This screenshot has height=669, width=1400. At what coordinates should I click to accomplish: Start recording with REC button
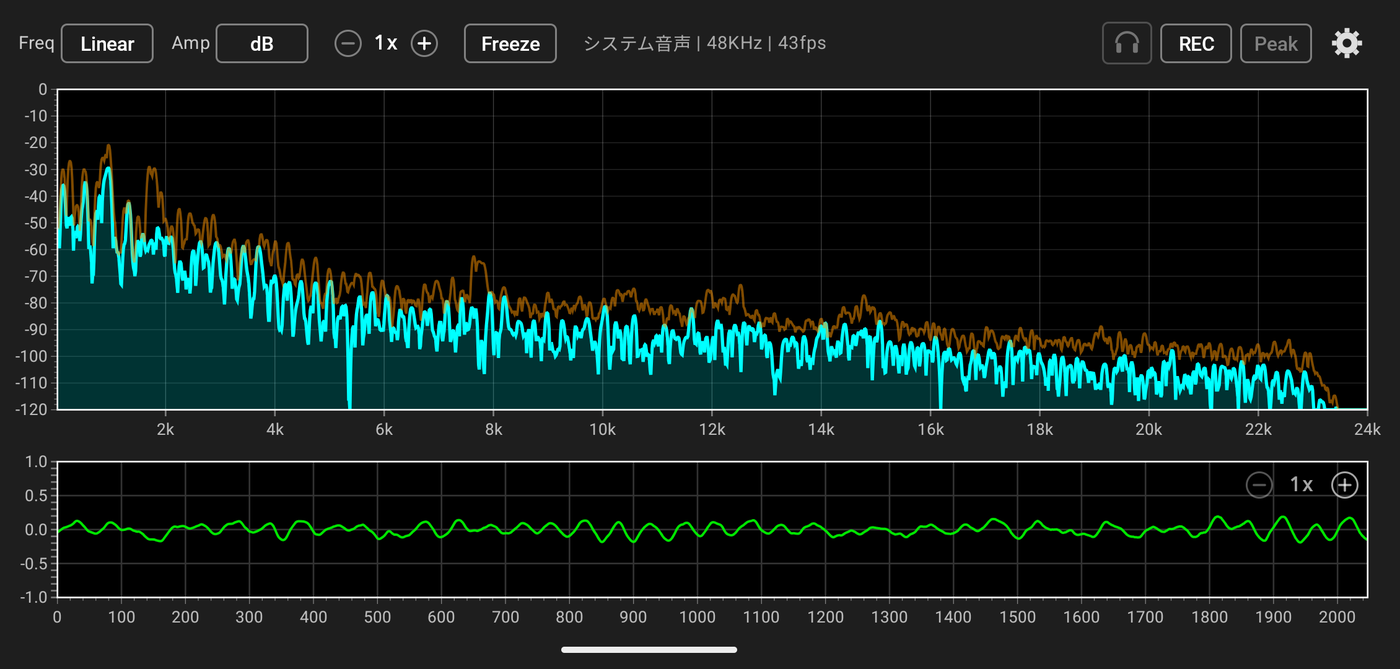point(1196,43)
